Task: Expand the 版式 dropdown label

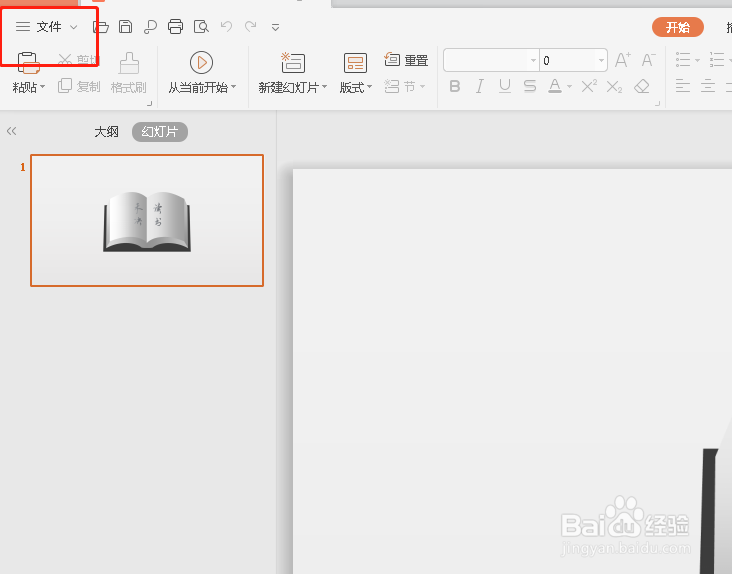Action: tap(356, 87)
